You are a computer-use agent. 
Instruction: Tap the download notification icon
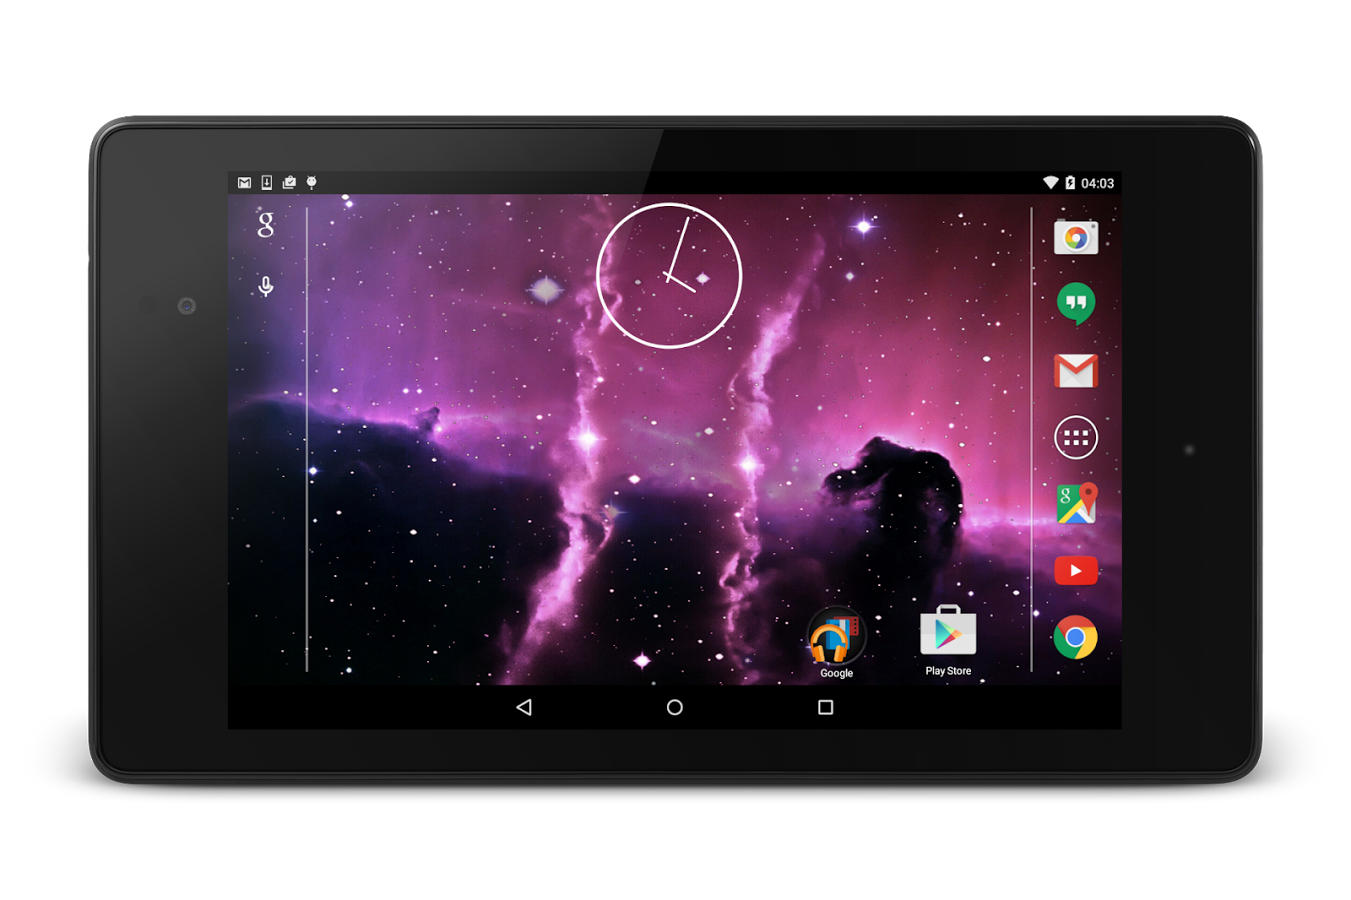click(267, 182)
